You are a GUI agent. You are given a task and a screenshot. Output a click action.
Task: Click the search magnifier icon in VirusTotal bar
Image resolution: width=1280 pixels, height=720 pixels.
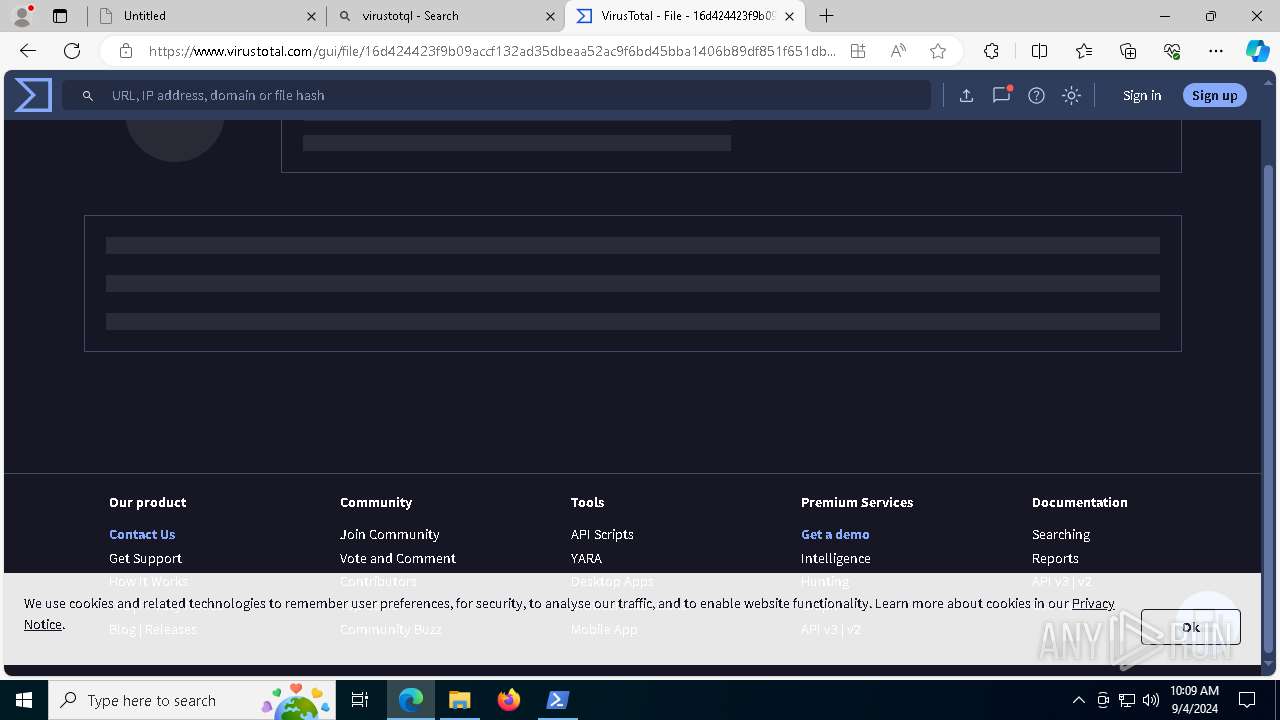point(88,96)
